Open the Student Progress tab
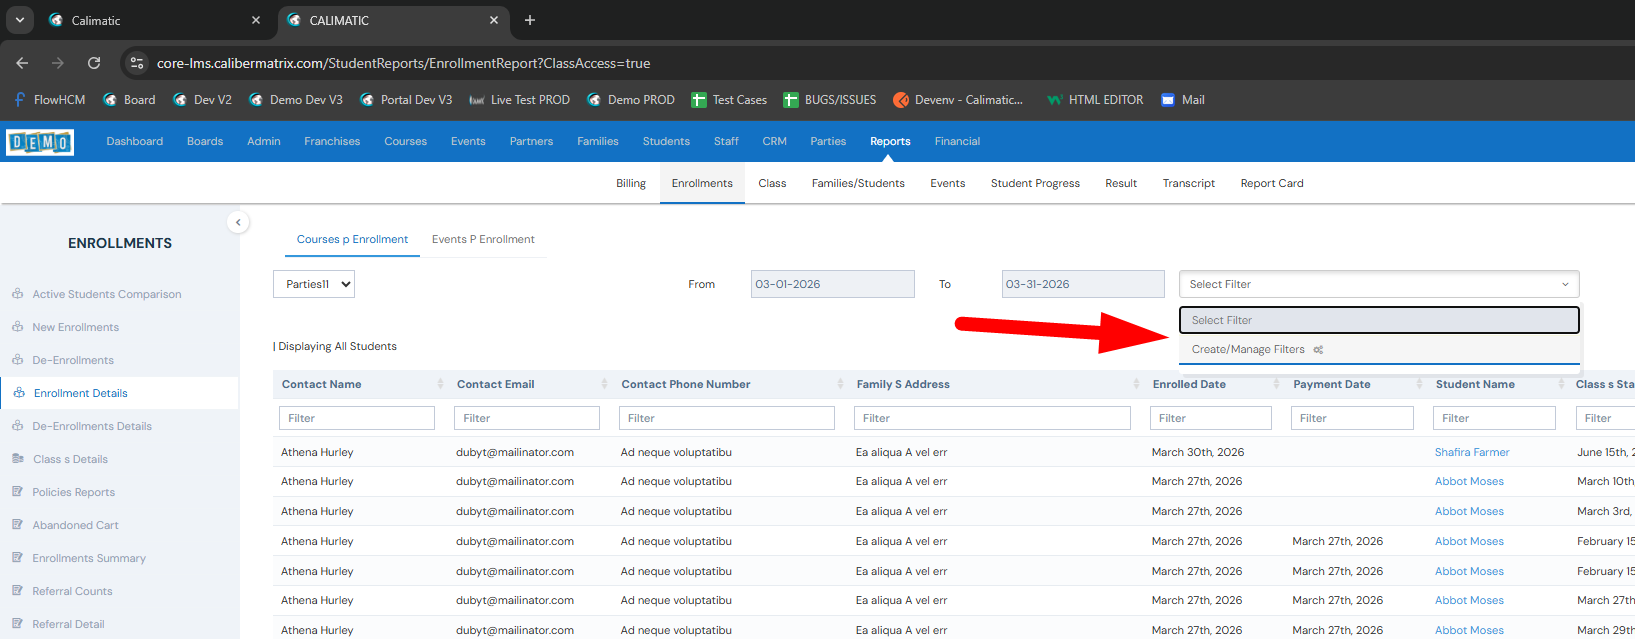Image resolution: width=1635 pixels, height=639 pixels. [x=1035, y=183]
